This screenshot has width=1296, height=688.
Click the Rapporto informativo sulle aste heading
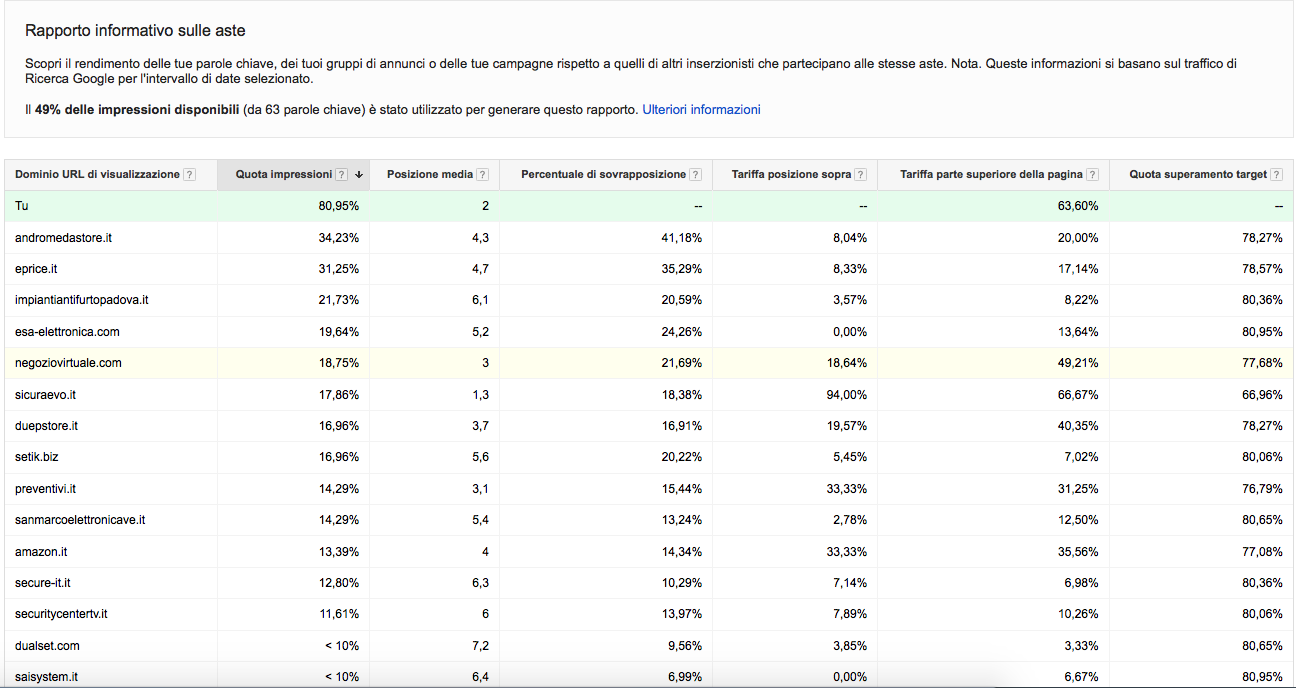135,31
